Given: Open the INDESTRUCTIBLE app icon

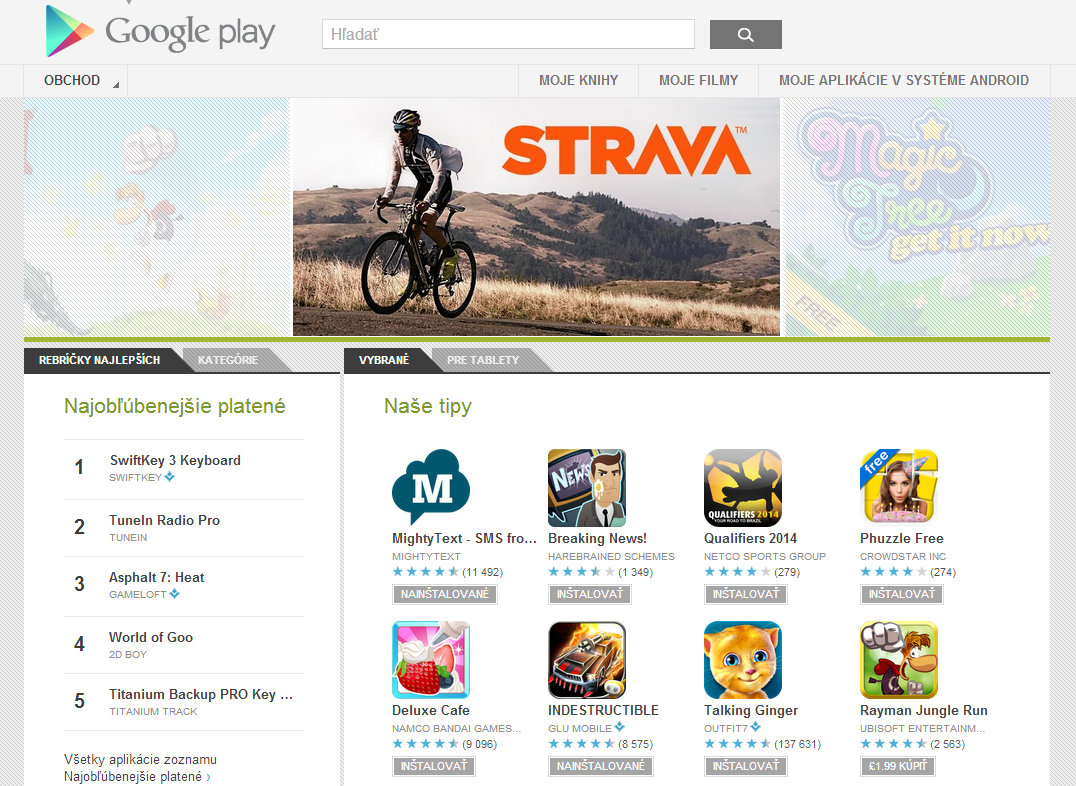Looking at the screenshot, I should click(587, 660).
